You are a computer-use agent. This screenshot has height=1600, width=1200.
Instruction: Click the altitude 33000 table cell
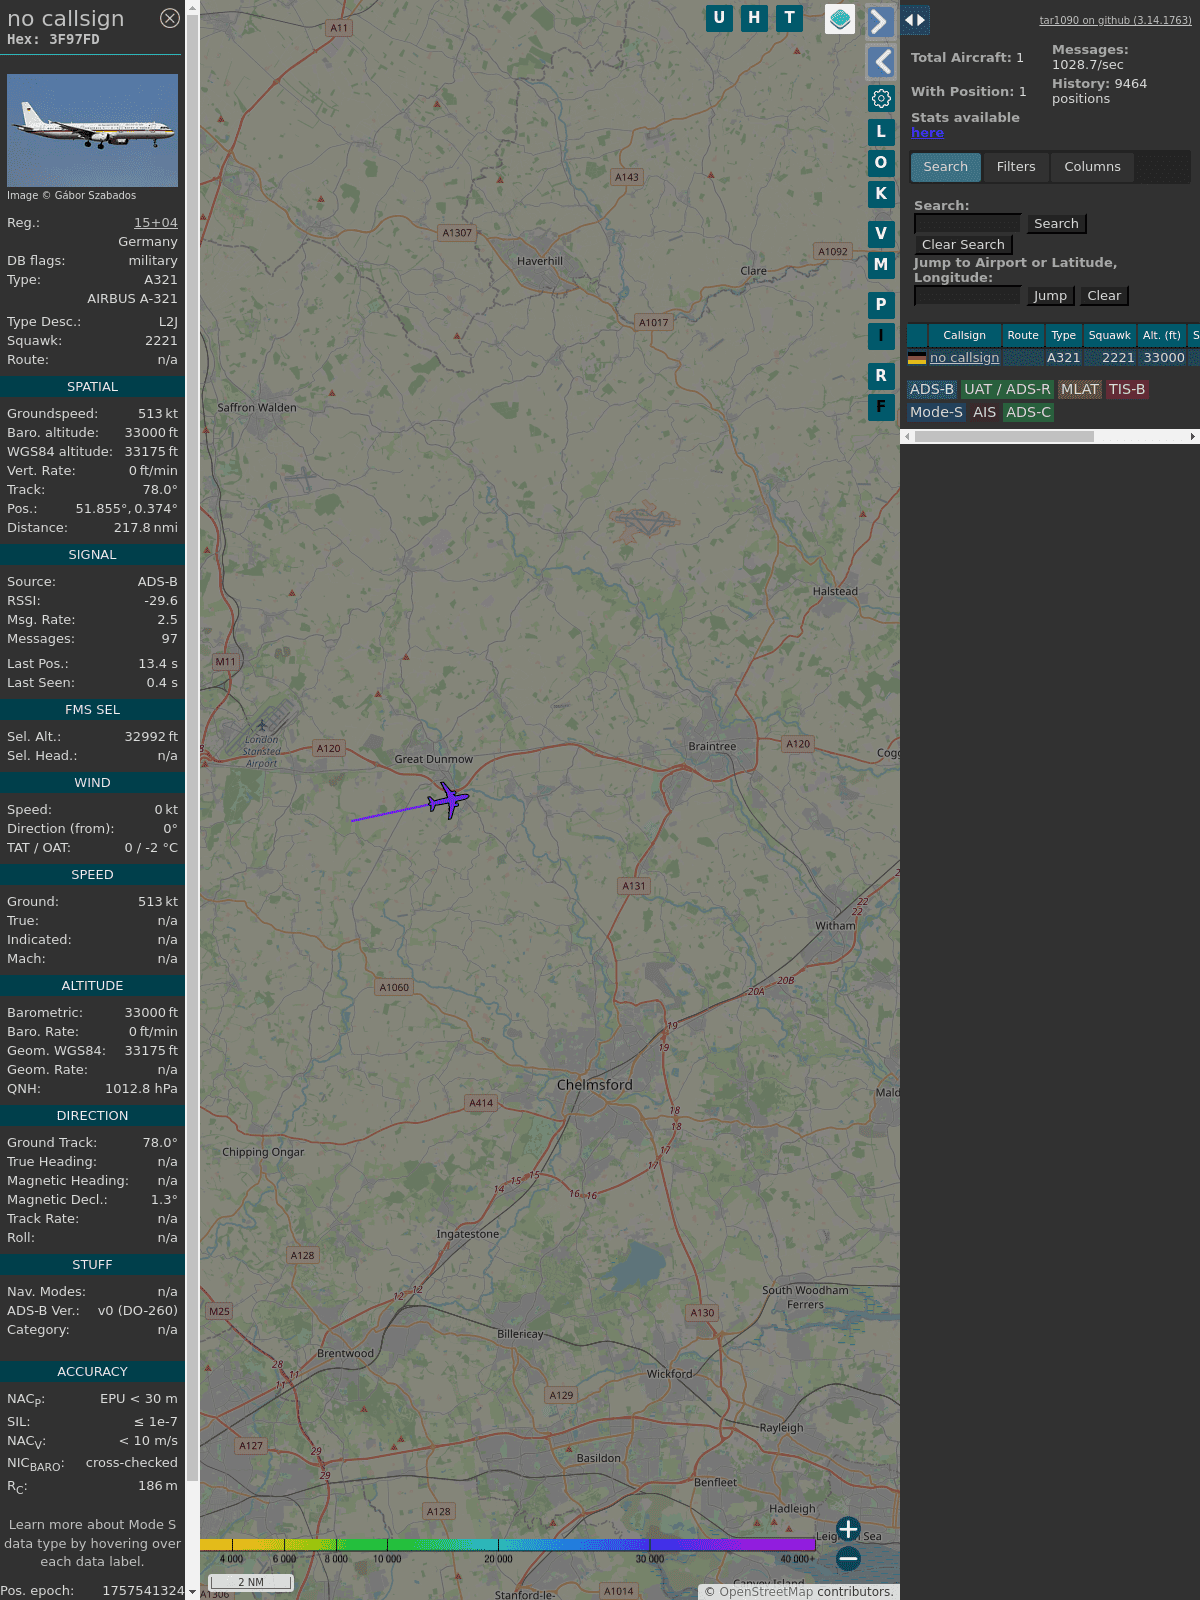[x=1164, y=358]
